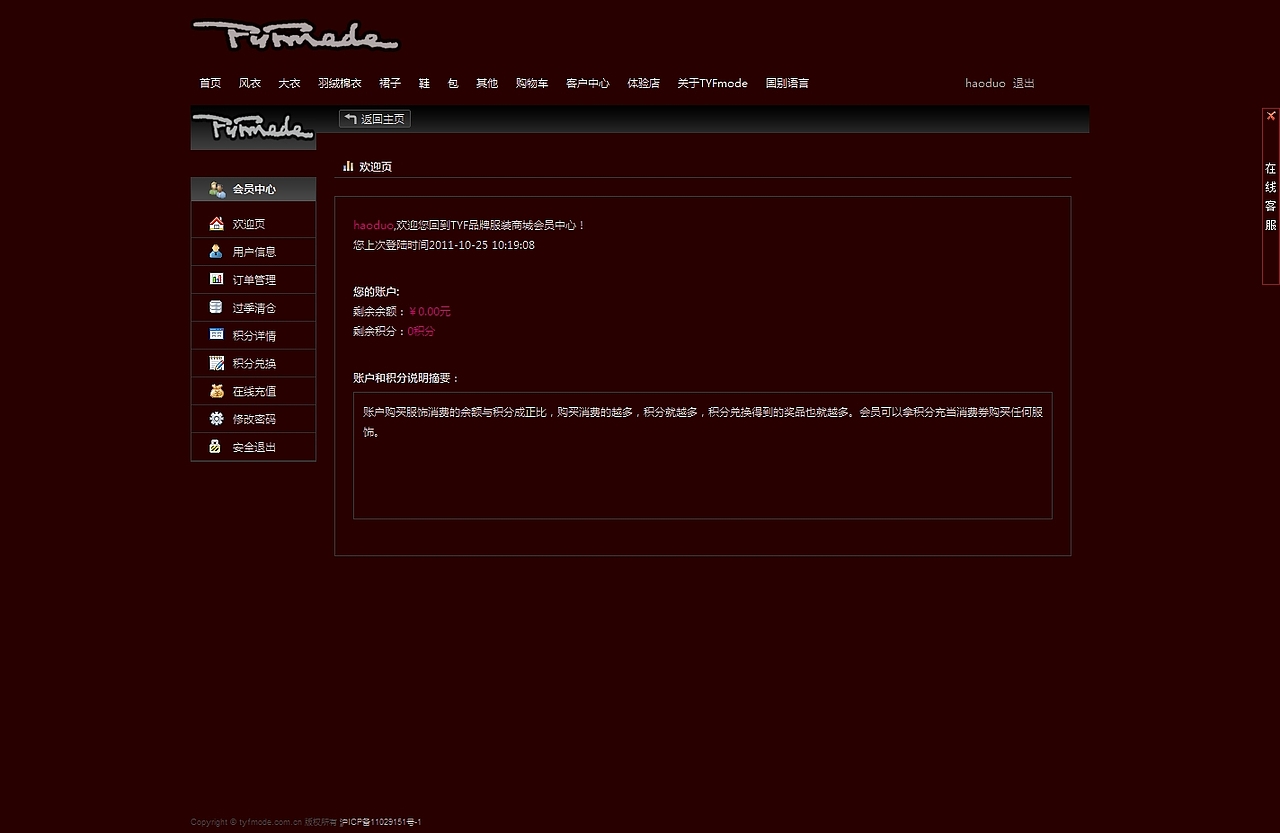
Task: Select the 会员中心 members header icon
Action: tap(216, 189)
